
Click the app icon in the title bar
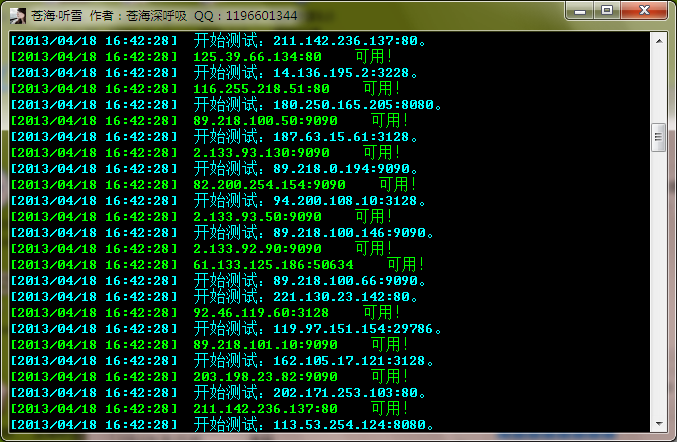17,16
